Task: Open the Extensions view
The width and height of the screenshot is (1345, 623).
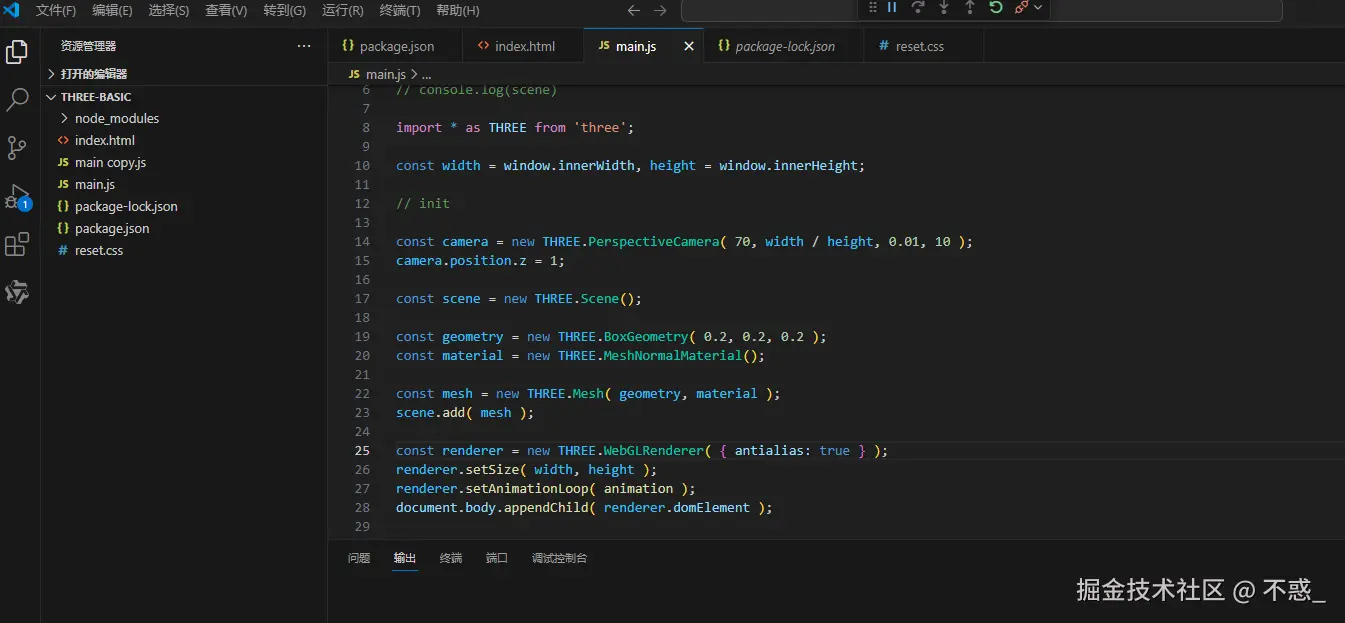Action: pos(17,245)
